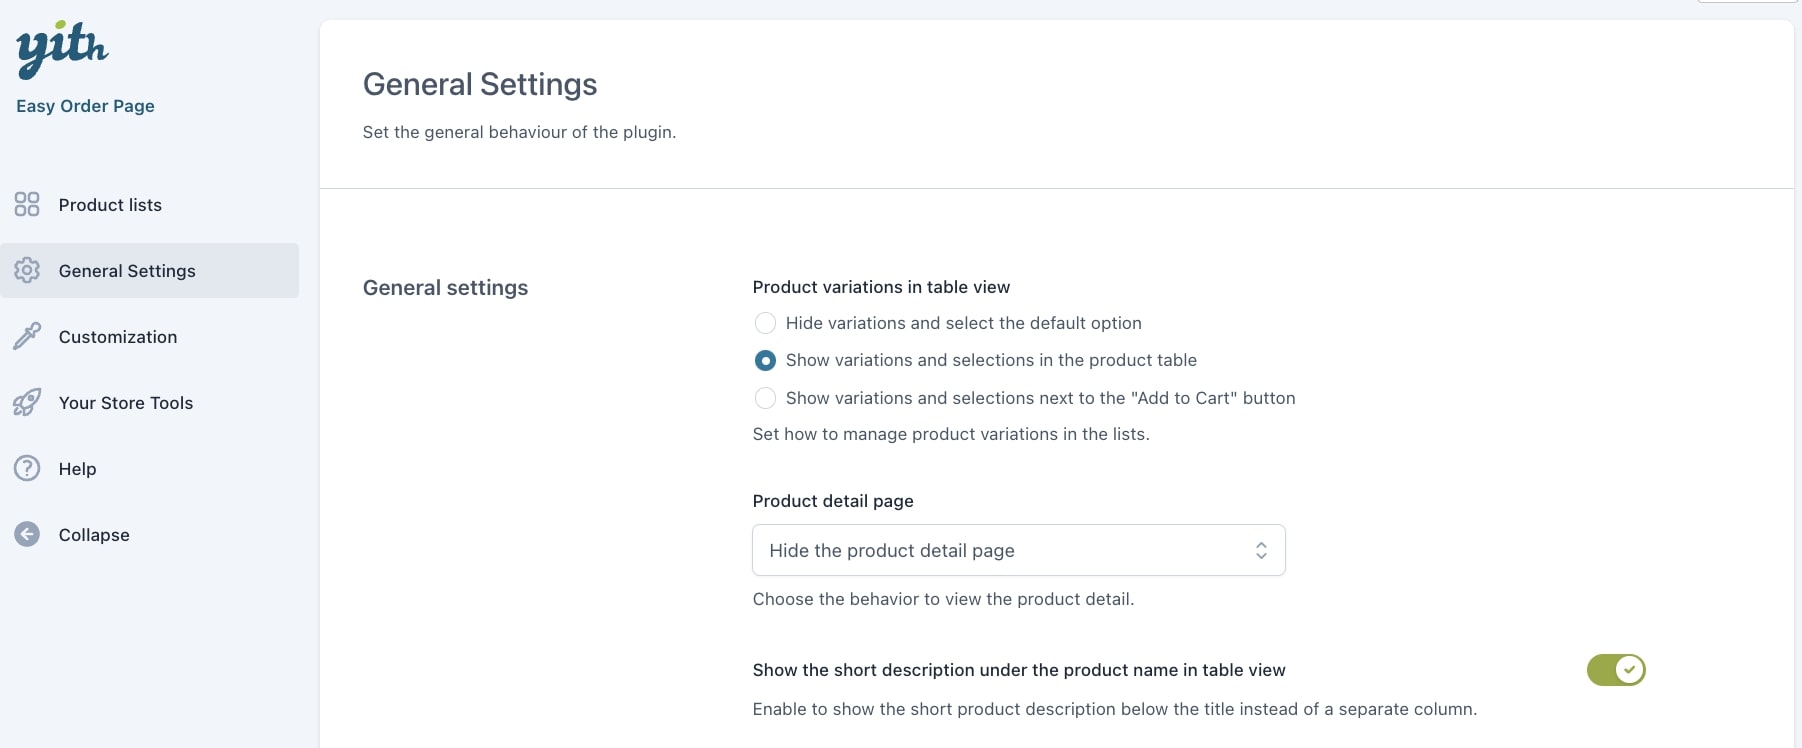Open Your Store Tools section
Image resolution: width=1802 pixels, height=748 pixels.
(150, 403)
